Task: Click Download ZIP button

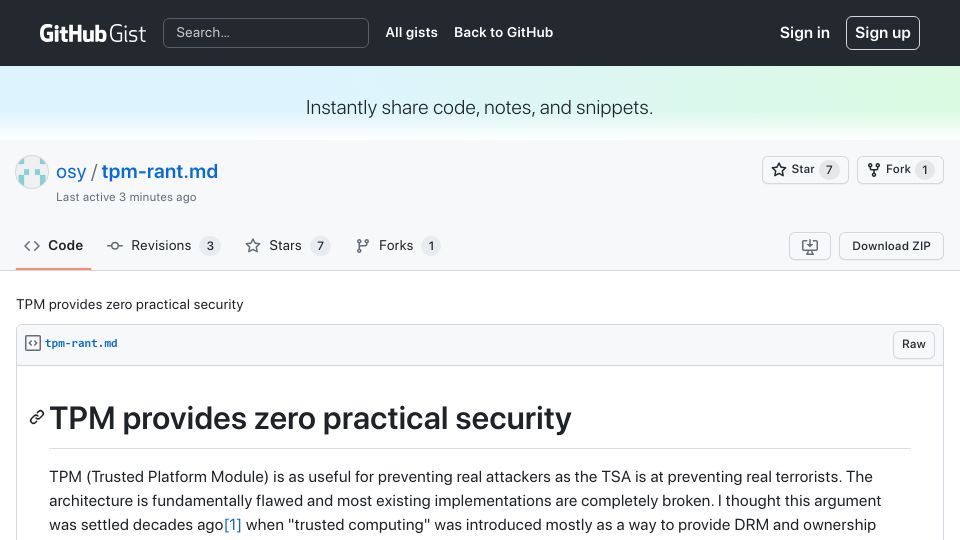Action: coord(891,246)
